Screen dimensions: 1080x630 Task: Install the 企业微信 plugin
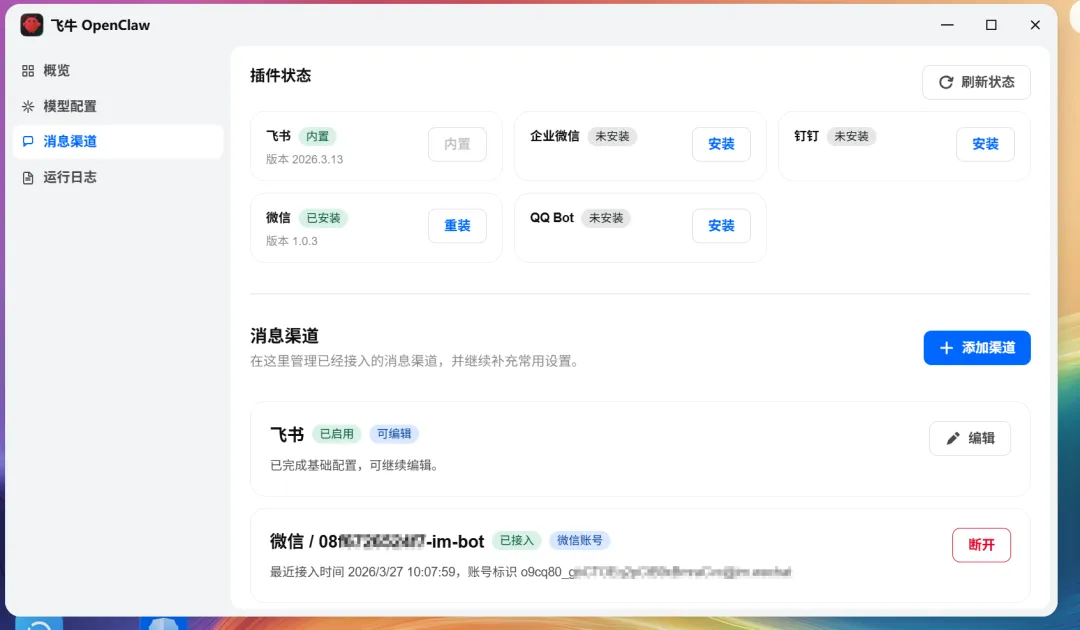pos(721,144)
